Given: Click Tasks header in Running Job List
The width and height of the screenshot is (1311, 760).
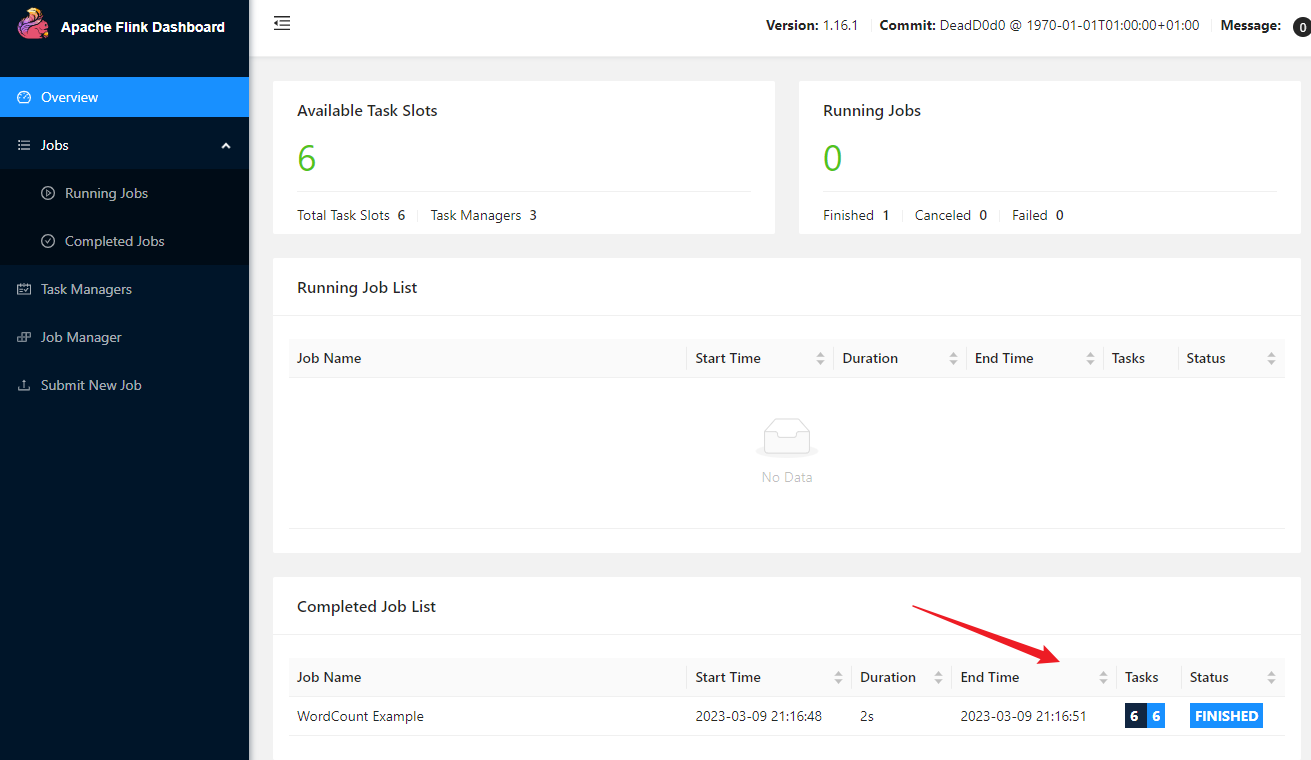Looking at the screenshot, I should (x=1128, y=358).
